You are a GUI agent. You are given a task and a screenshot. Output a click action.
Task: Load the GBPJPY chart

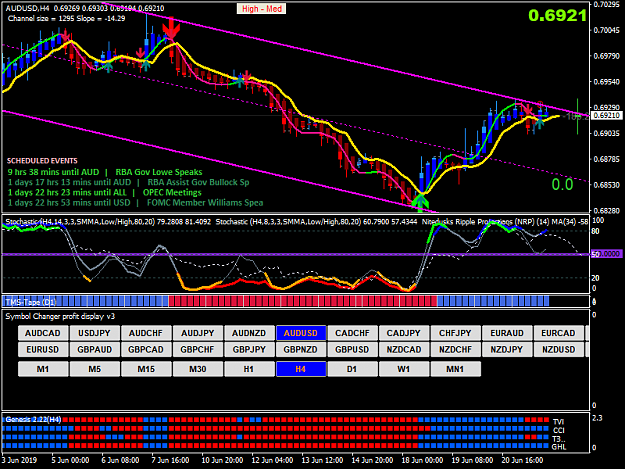(x=249, y=350)
